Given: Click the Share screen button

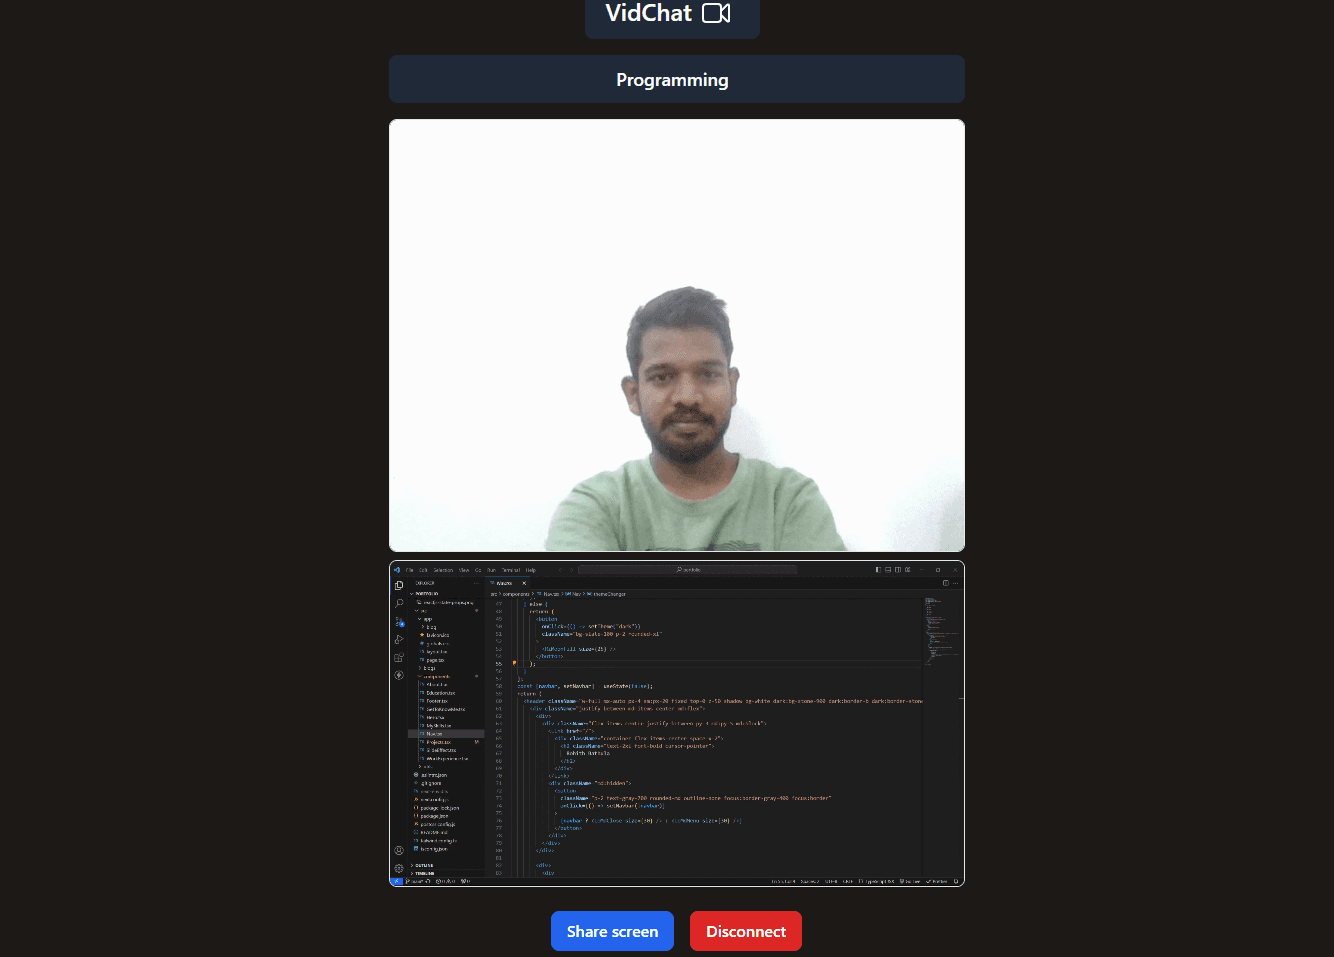Looking at the screenshot, I should point(612,931).
